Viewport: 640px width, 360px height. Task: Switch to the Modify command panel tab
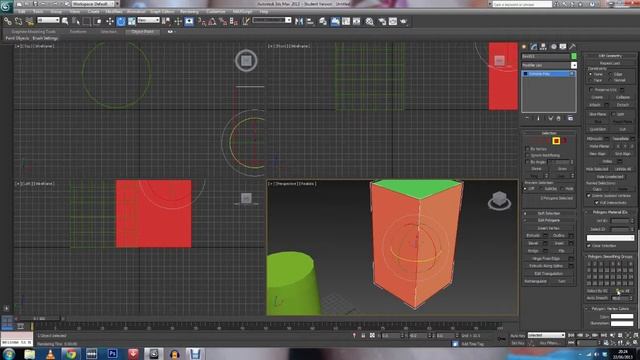tap(534, 47)
